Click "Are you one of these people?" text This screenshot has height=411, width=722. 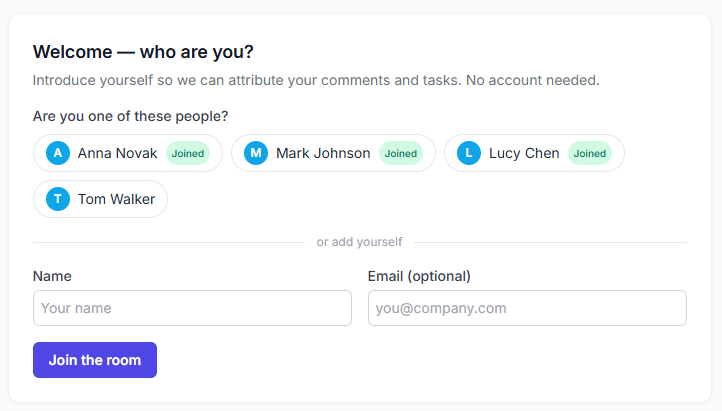coord(130,116)
